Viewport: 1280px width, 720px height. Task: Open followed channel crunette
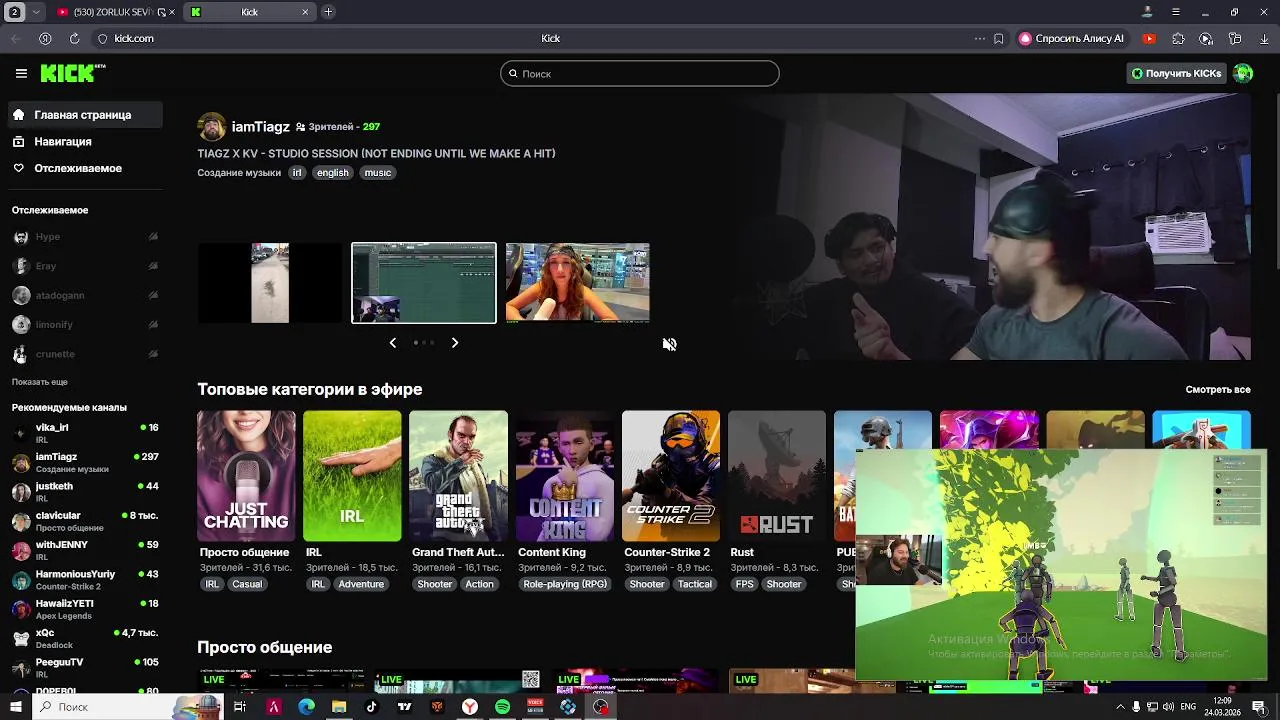point(85,354)
